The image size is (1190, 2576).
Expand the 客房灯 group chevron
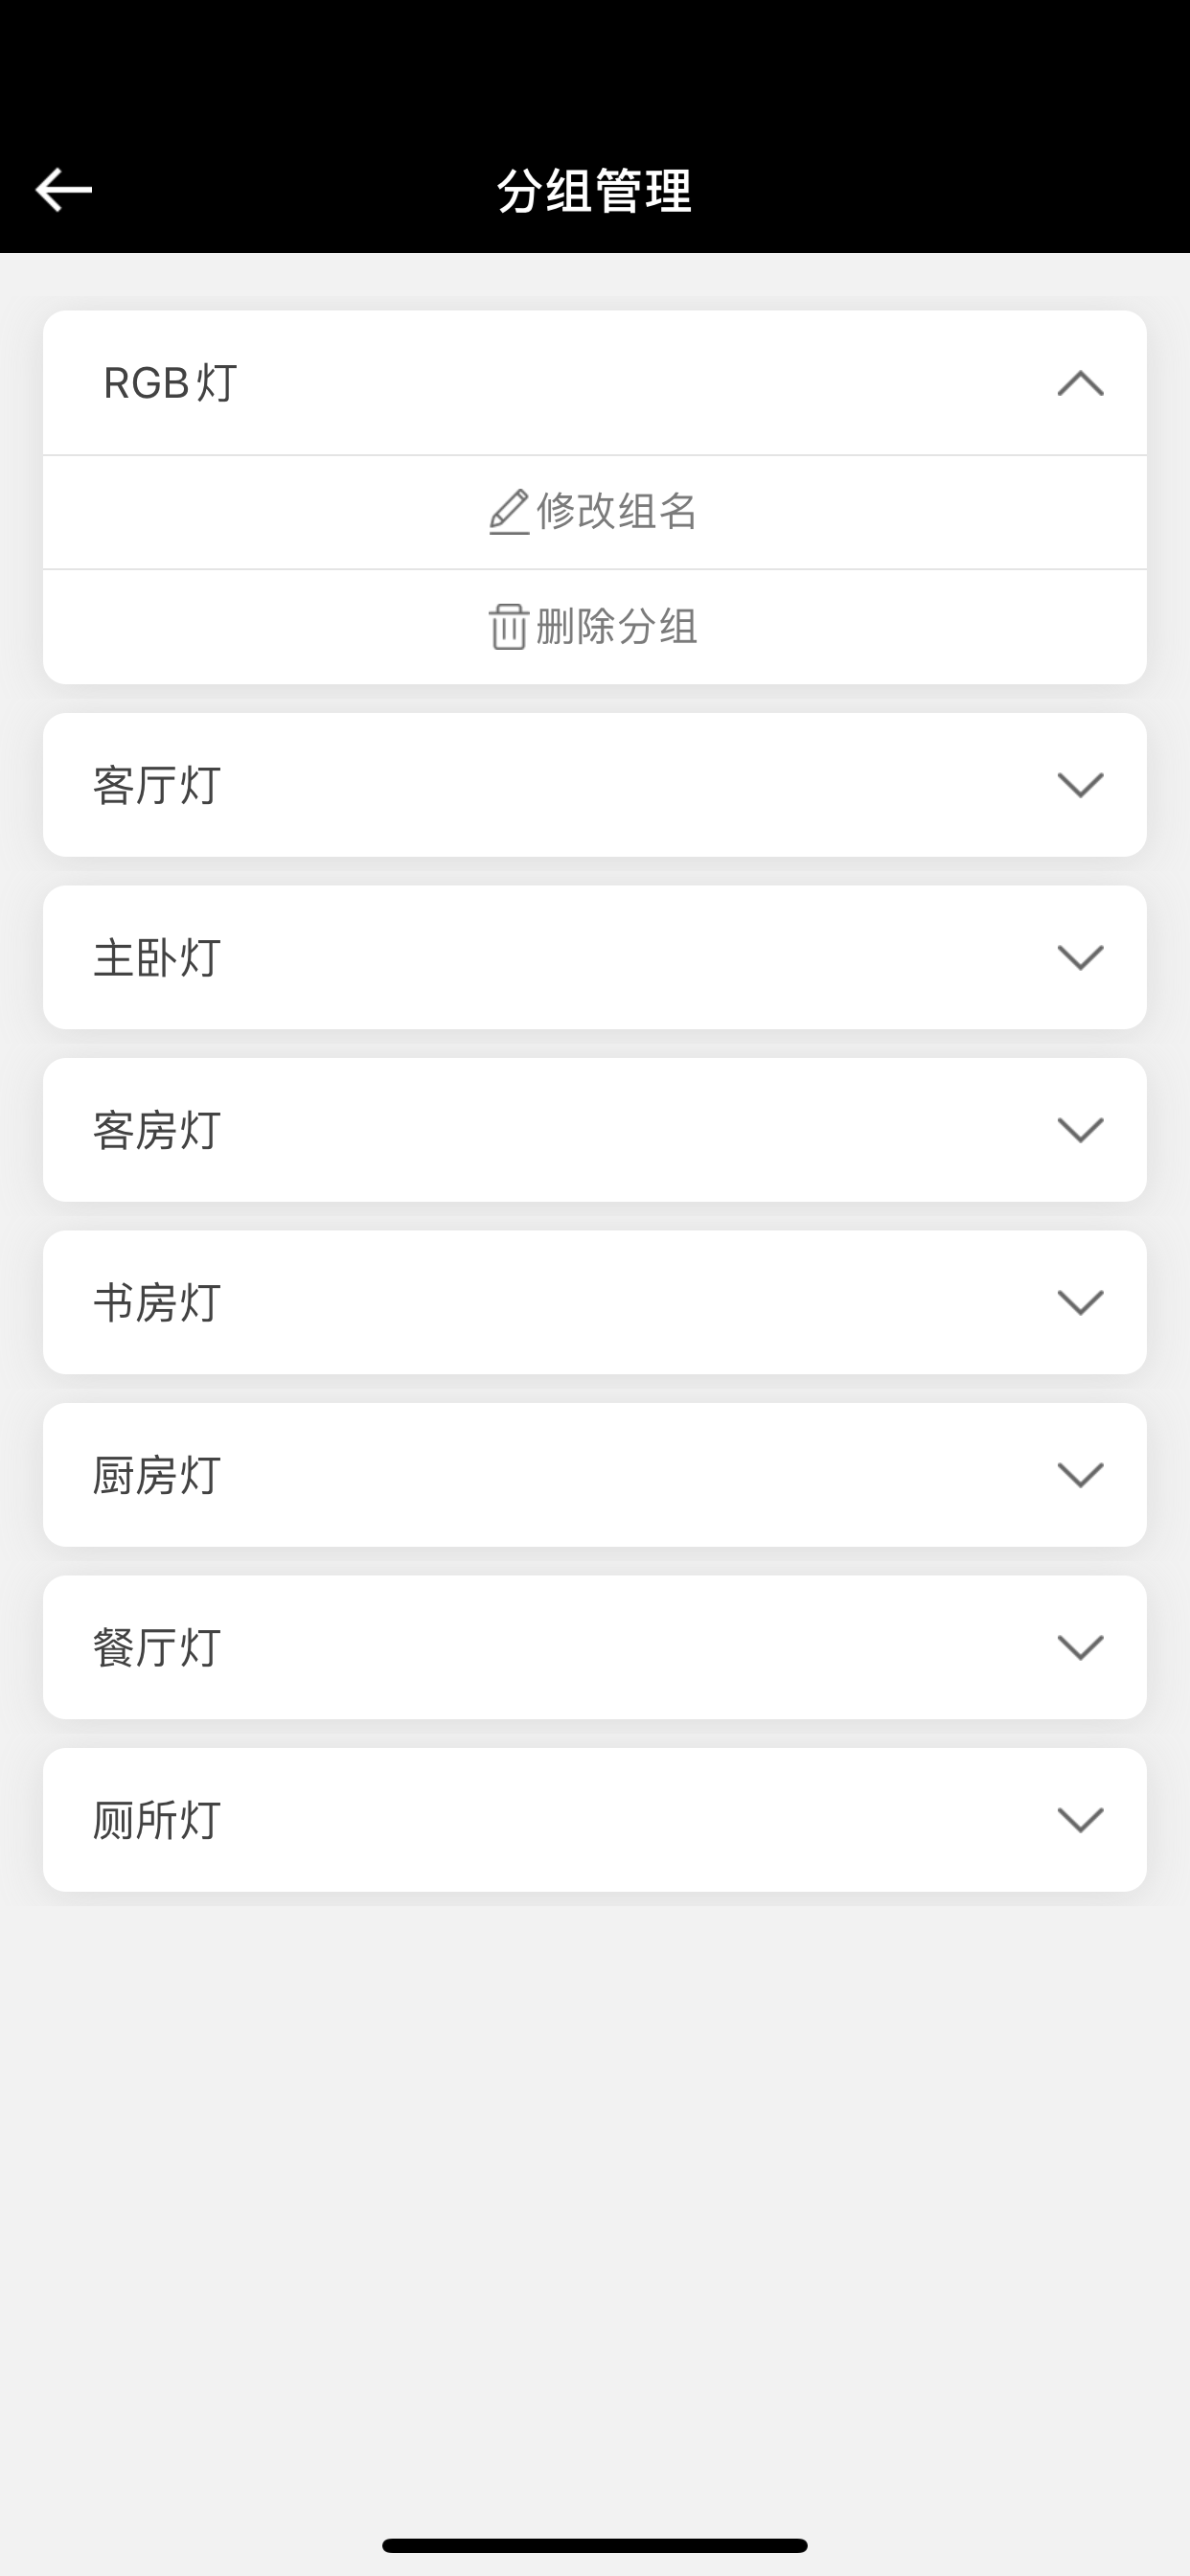coord(1080,1130)
